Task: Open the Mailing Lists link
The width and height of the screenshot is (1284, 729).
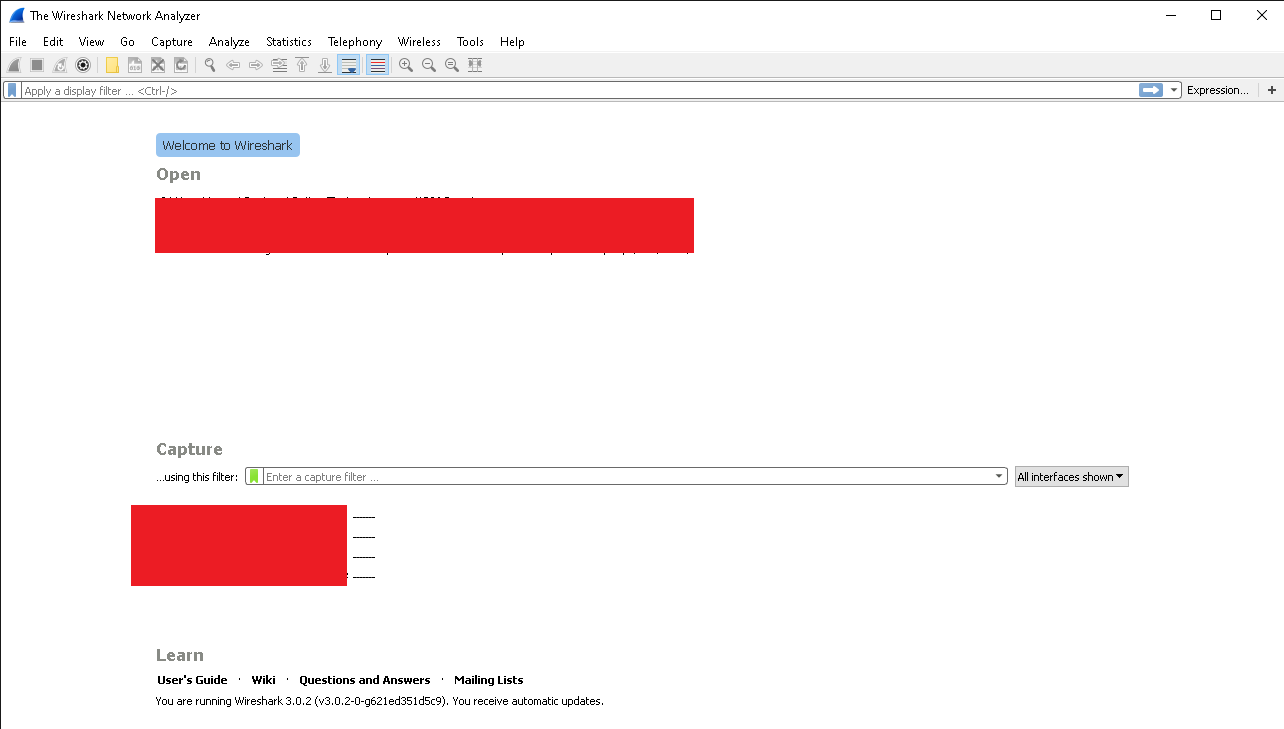Action: (x=489, y=680)
